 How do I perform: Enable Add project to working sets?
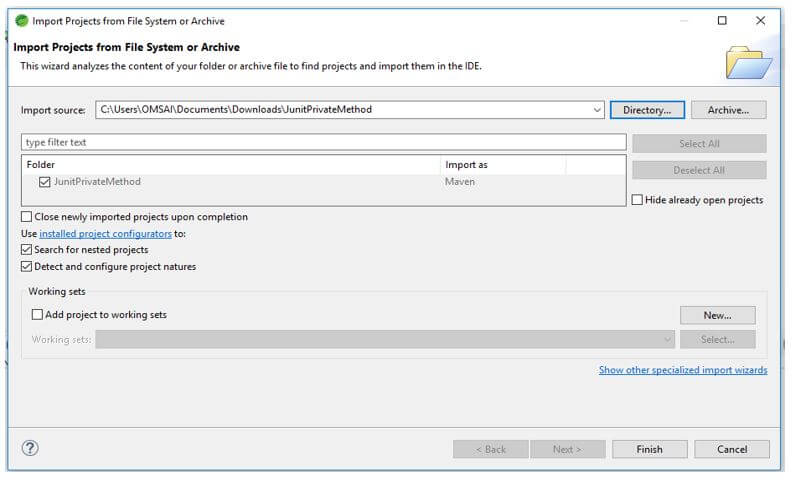coord(37,315)
